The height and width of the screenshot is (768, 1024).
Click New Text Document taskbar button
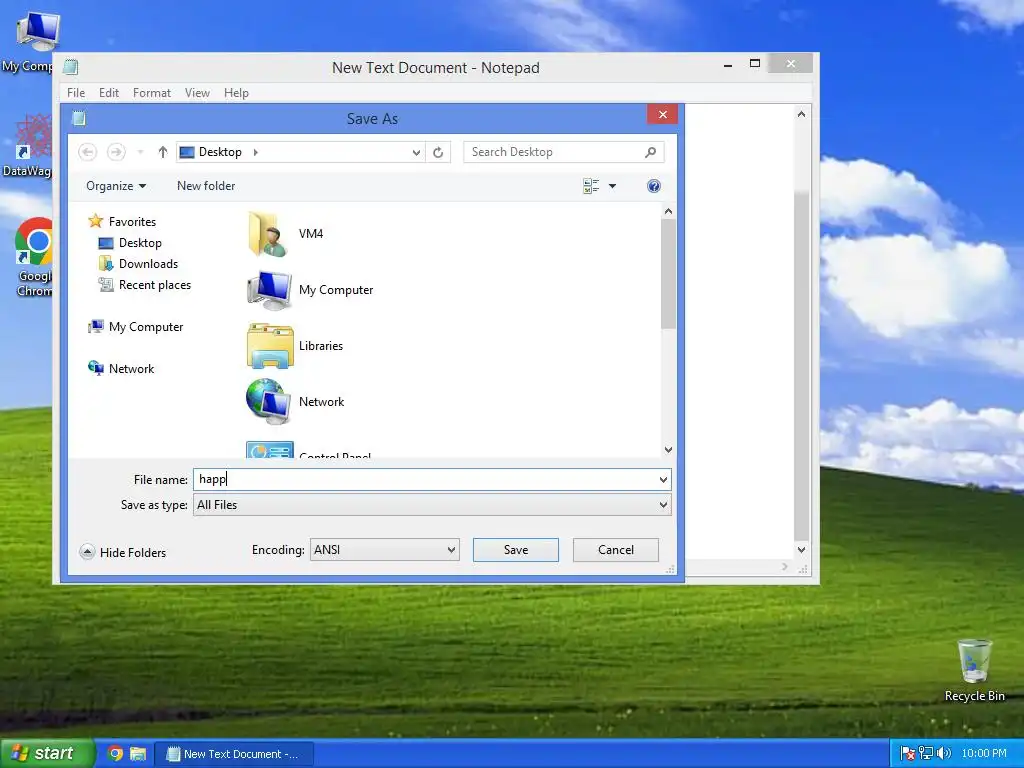click(x=234, y=754)
